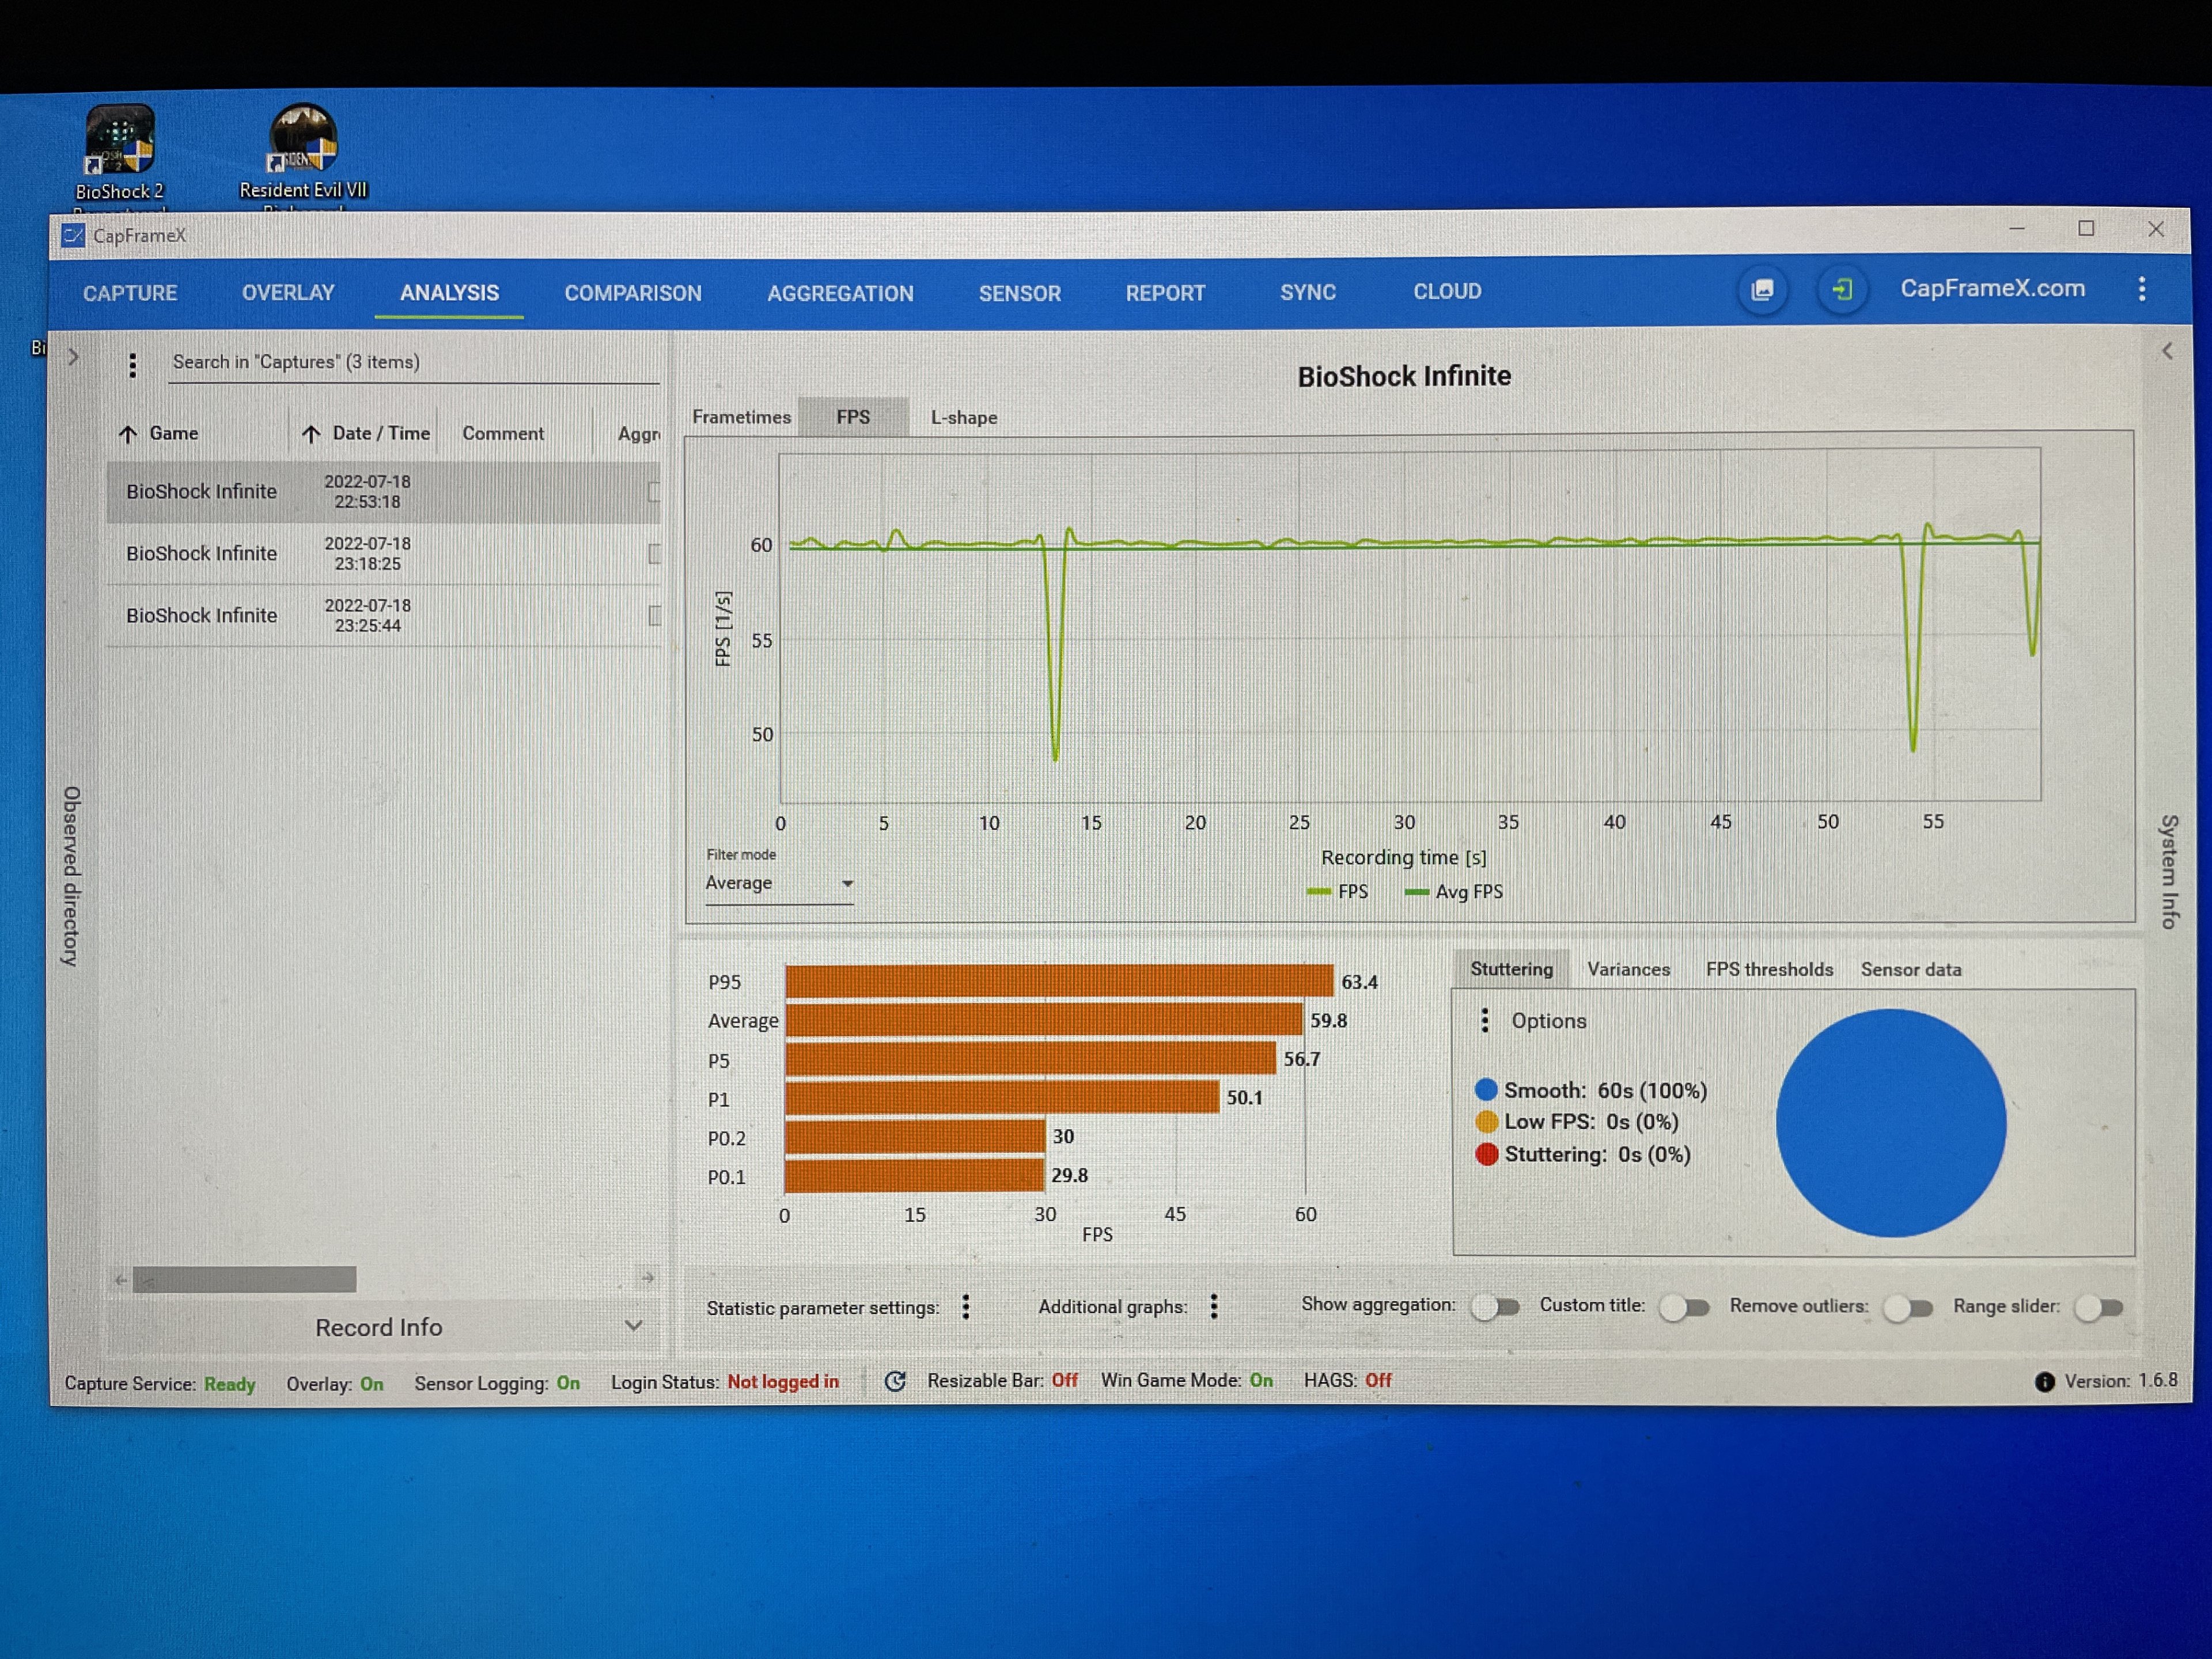Enable the Show aggregation toggle

(x=1495, y=1307)
